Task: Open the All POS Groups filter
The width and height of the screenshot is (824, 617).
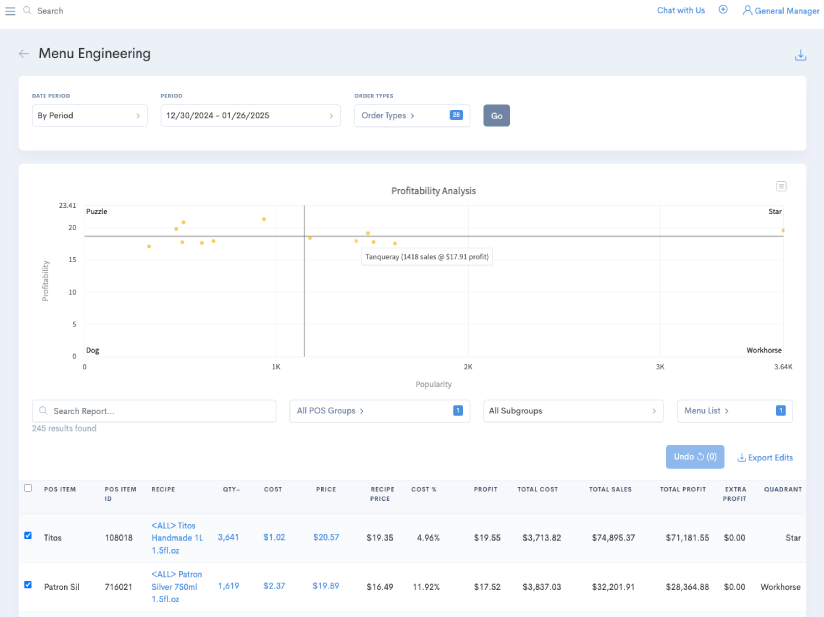Action: click(x=379, y=411)
